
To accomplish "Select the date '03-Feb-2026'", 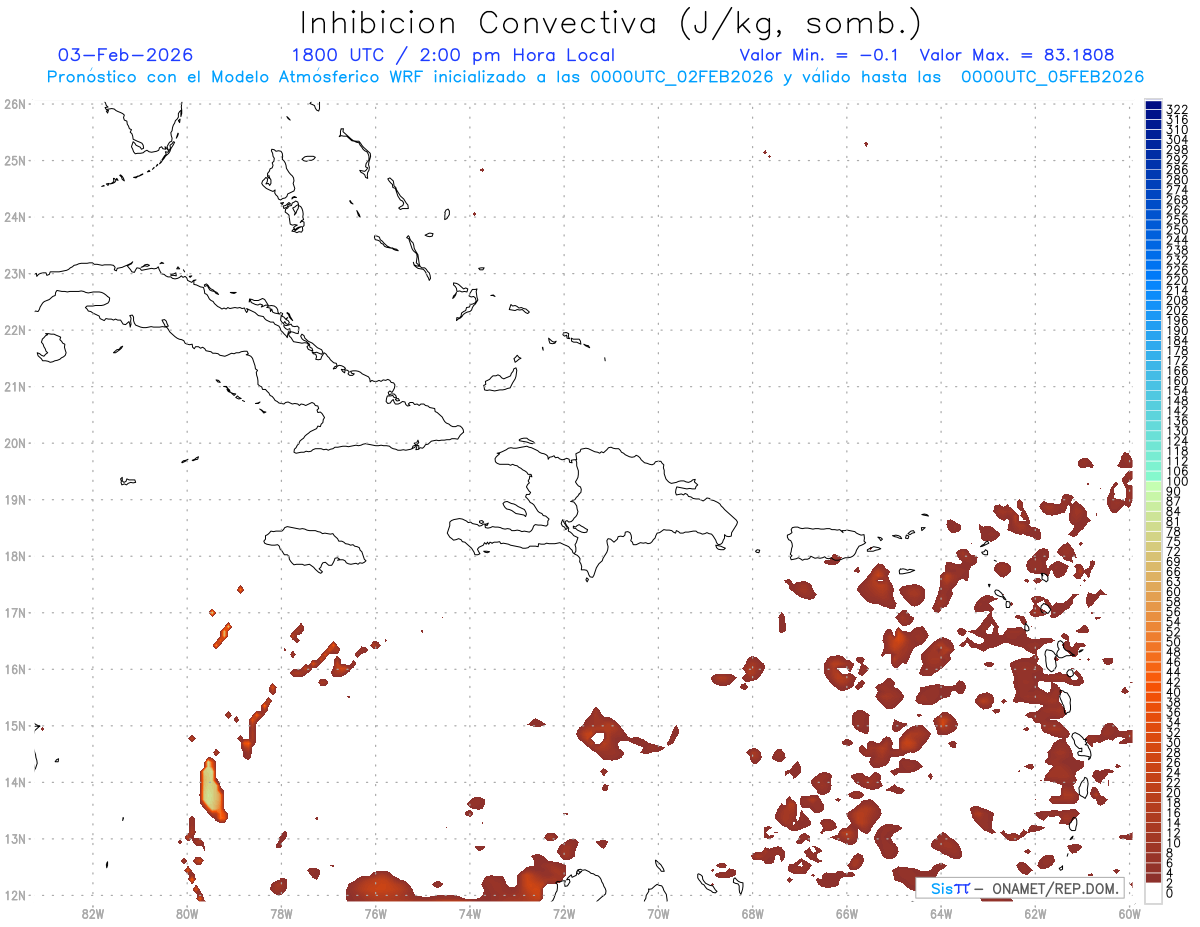I will pos(126,55).
